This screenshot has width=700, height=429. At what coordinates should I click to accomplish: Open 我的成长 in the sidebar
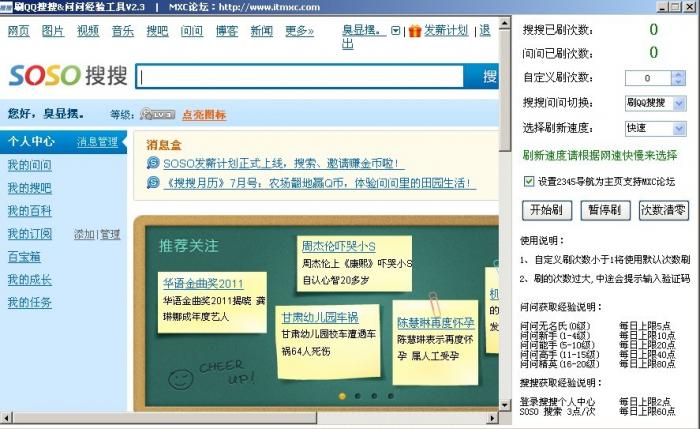click(29, 280)
